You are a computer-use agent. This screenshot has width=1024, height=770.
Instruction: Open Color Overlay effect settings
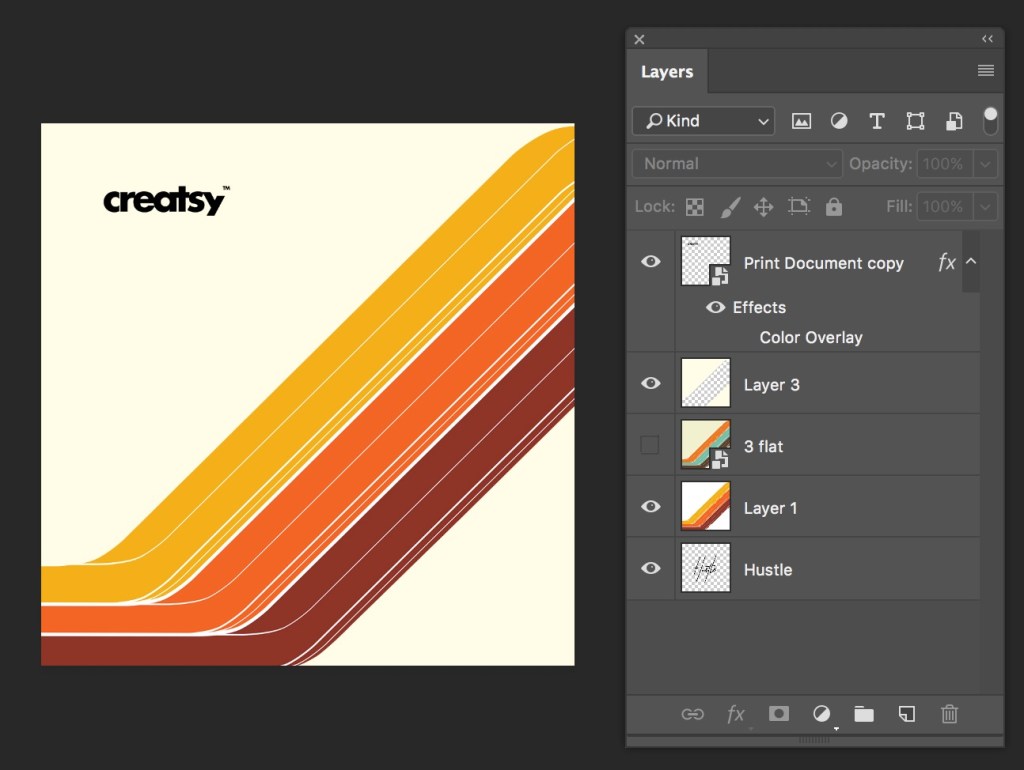pyautogui.click(x=811, y=337)
